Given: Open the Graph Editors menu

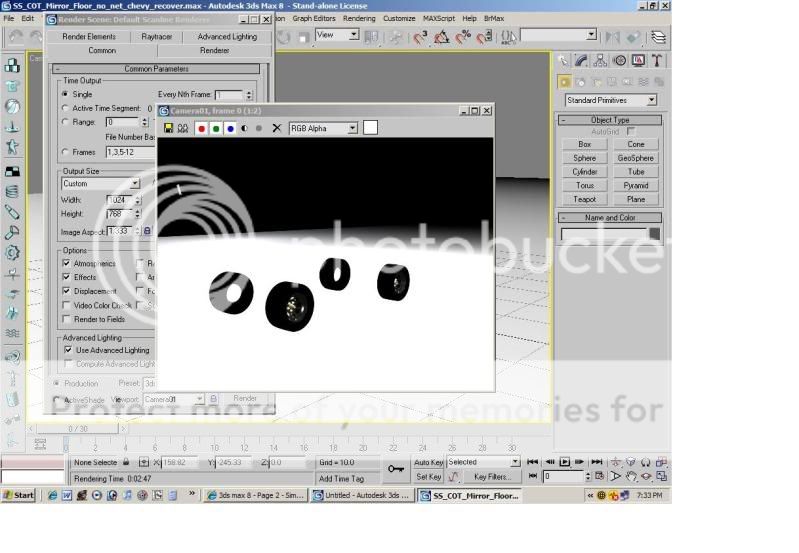Looking at the screenshot, I should tap(314, 18).
